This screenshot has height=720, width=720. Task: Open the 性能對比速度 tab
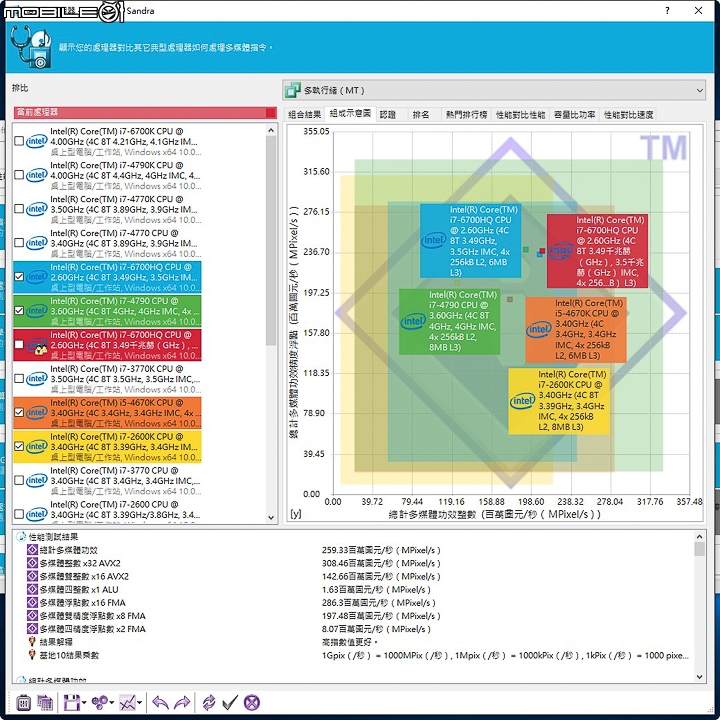pos(628,114)
